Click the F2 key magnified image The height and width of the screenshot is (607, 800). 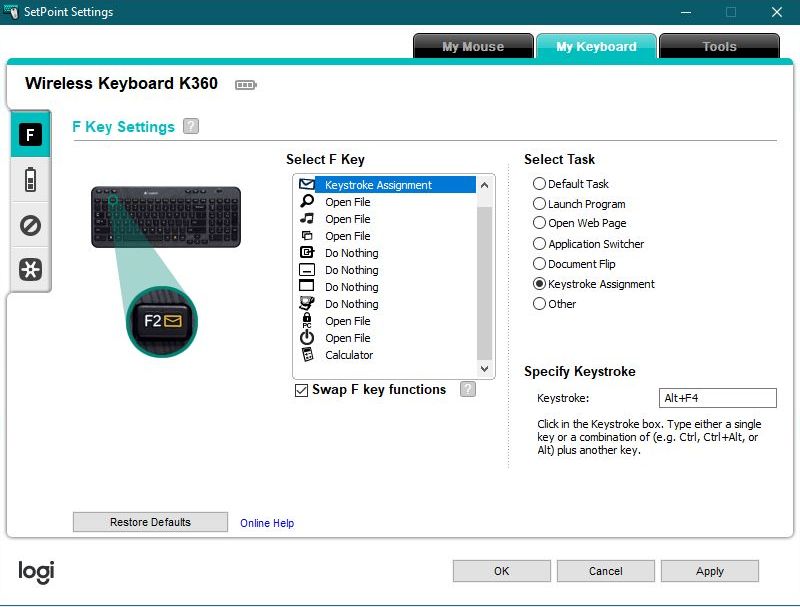click(x=162, y=321)
